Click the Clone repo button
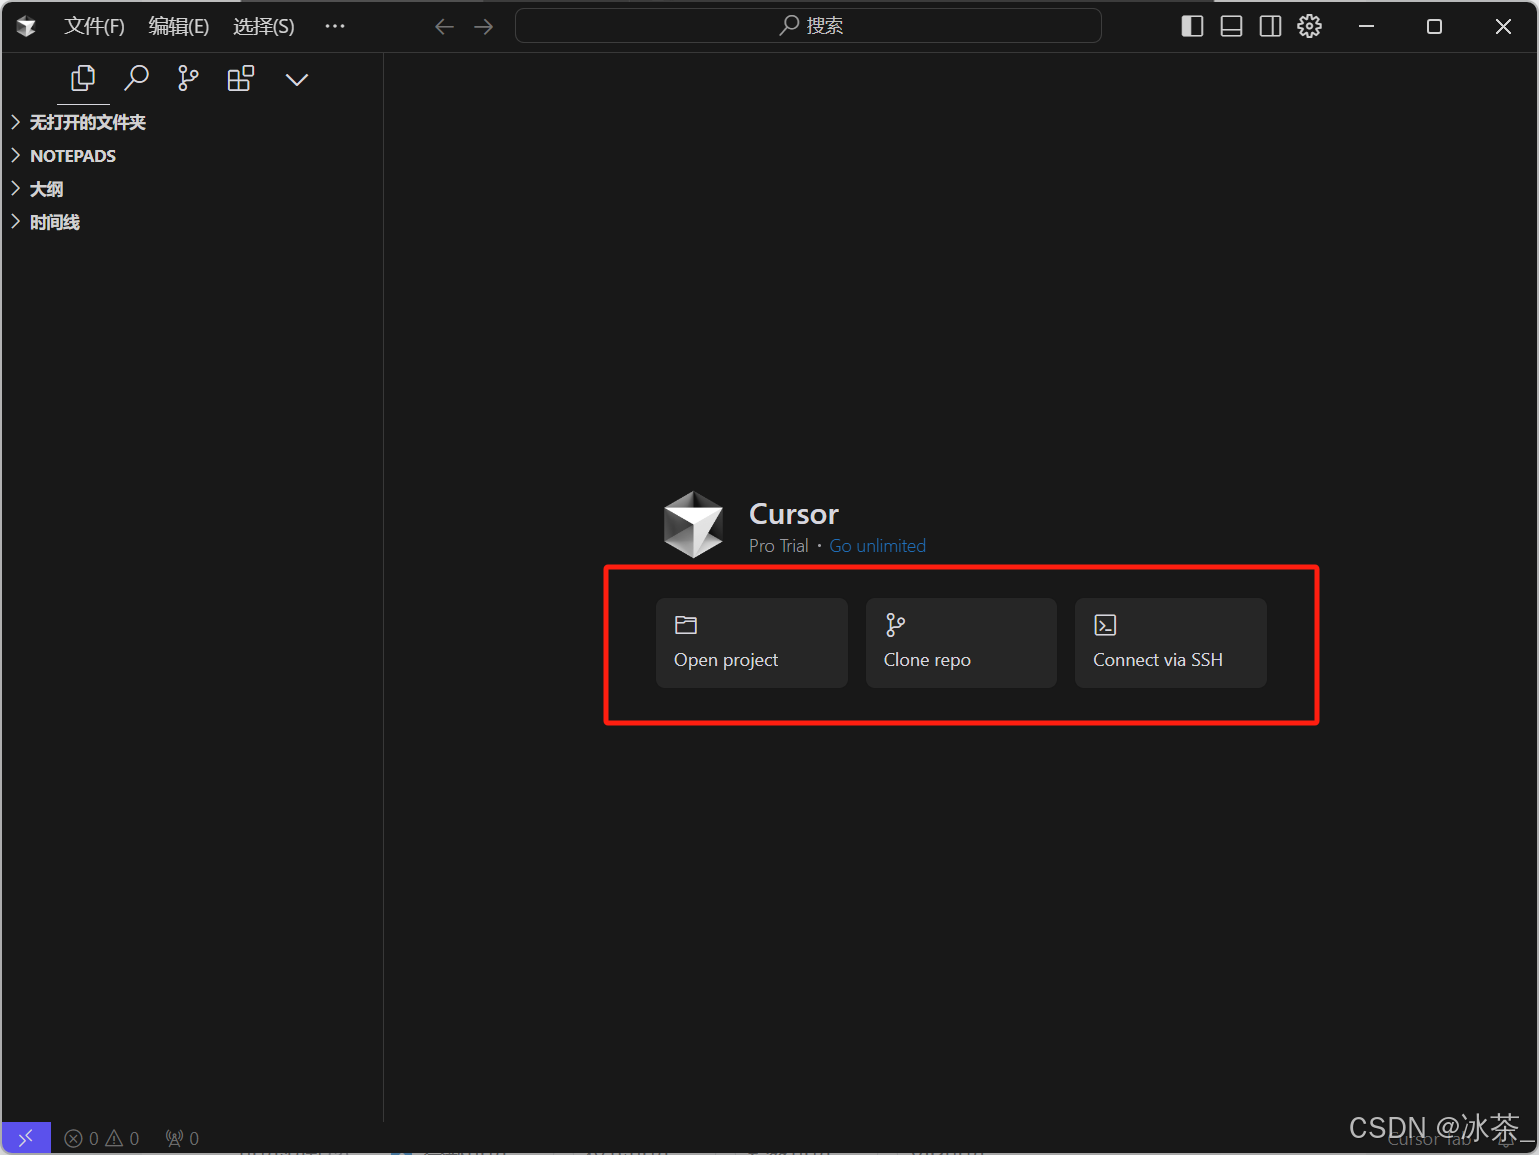Viewport: 1539px width, 1155px height. click(x=961, y=643)
